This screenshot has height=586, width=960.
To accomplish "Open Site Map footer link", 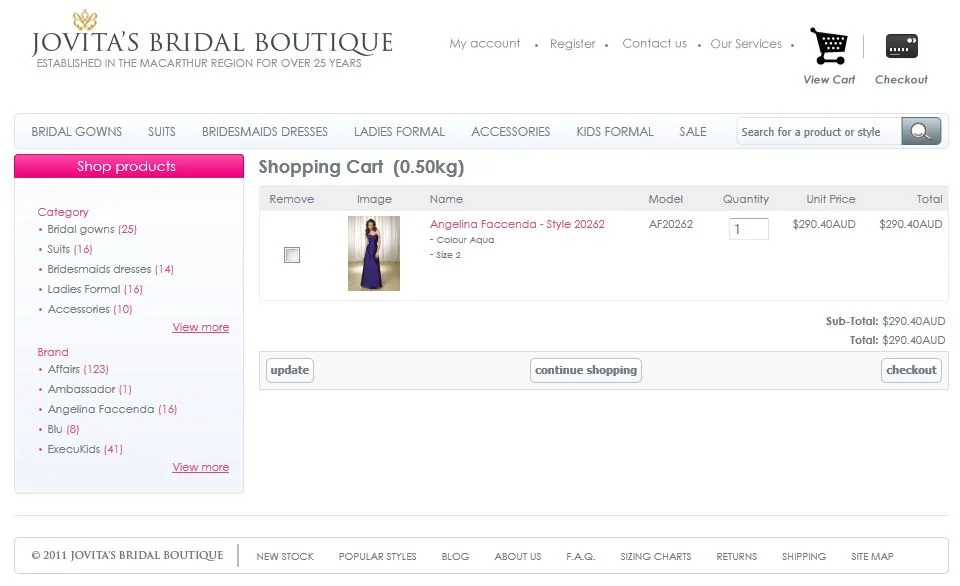I will [x=872, y=557].
